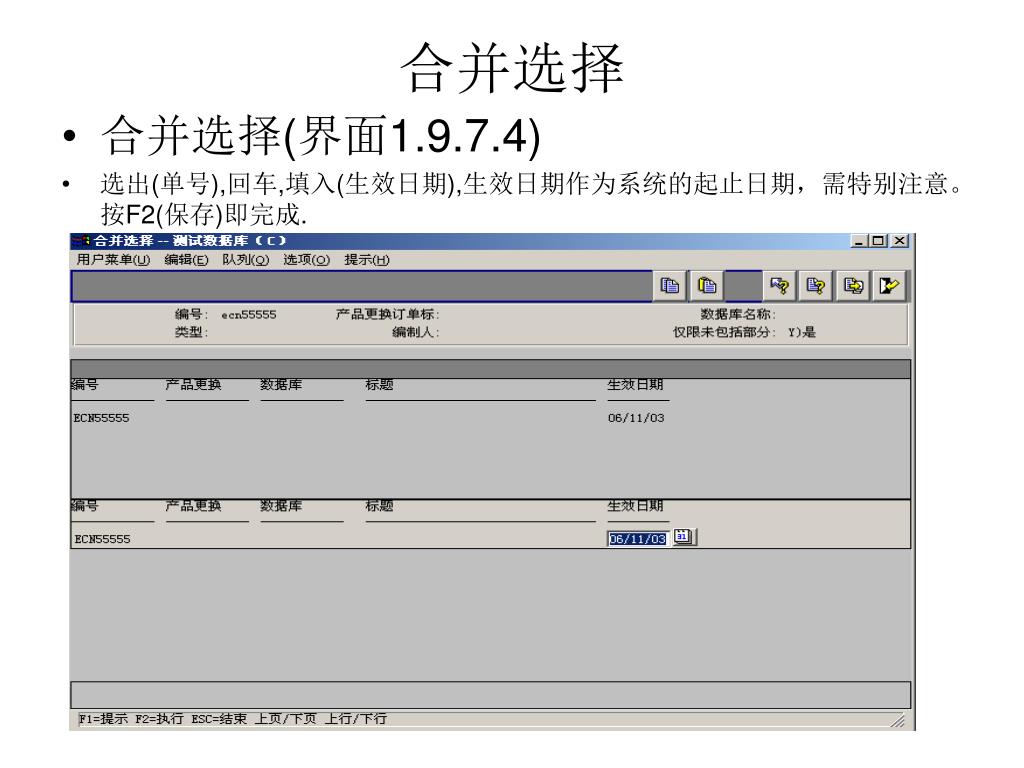Select ECN55555 in the lower frame

tap(102, 539)
